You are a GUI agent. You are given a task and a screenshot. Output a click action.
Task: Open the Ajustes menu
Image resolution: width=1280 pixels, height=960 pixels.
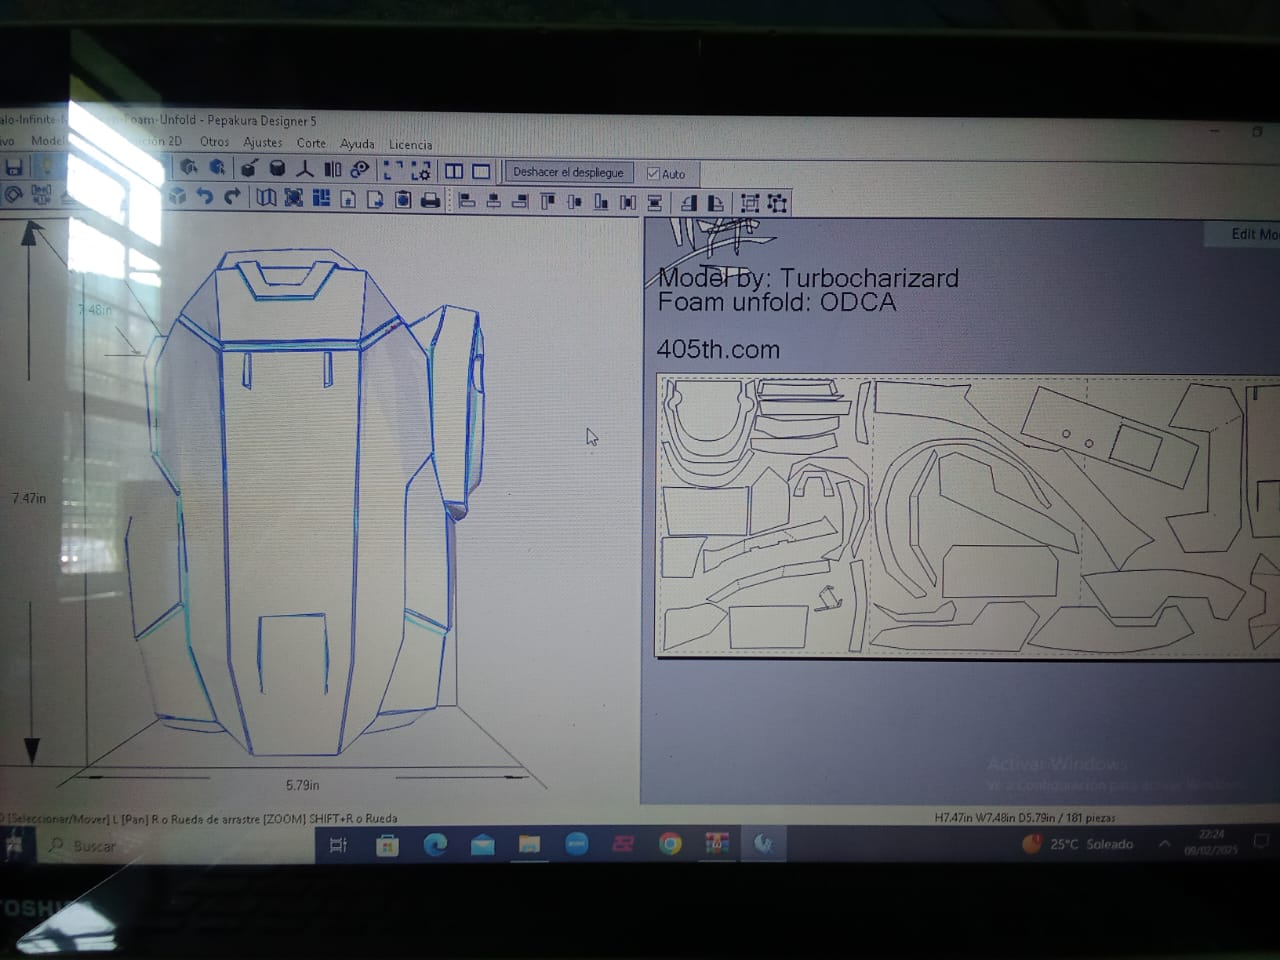point(262,143)
